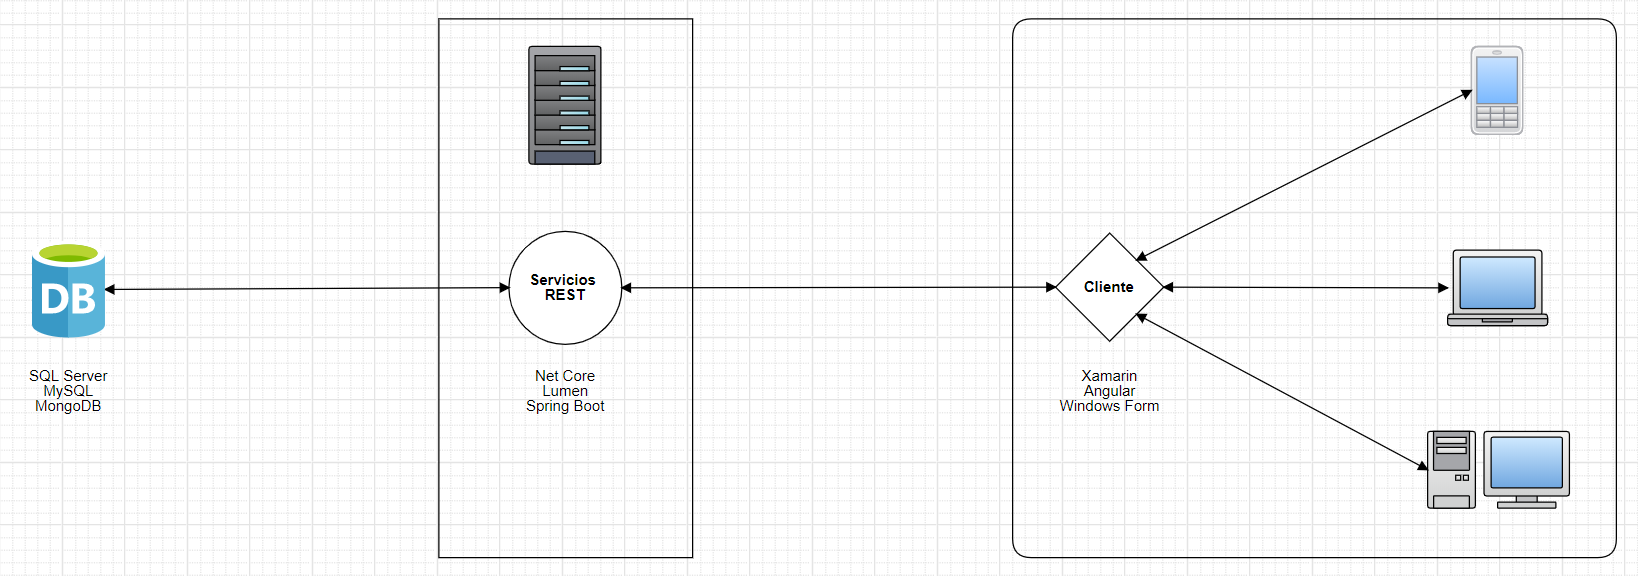The width and height of the screenshot is (1638, 576).
Task: Click the server rack icon
Action: coord(565,105)
